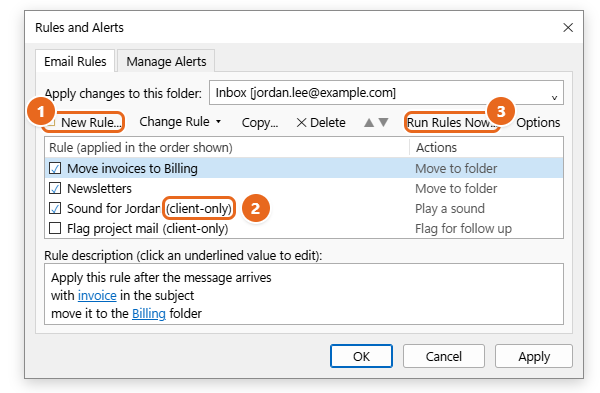Screen dimensions: 600x393
Task: Click the Play a sound action cell
Action: (x=450, y=209)
